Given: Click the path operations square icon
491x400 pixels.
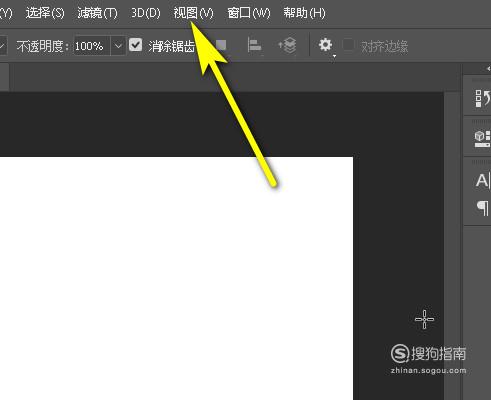Looking at the screenshot, I should [x=221, y=45].
